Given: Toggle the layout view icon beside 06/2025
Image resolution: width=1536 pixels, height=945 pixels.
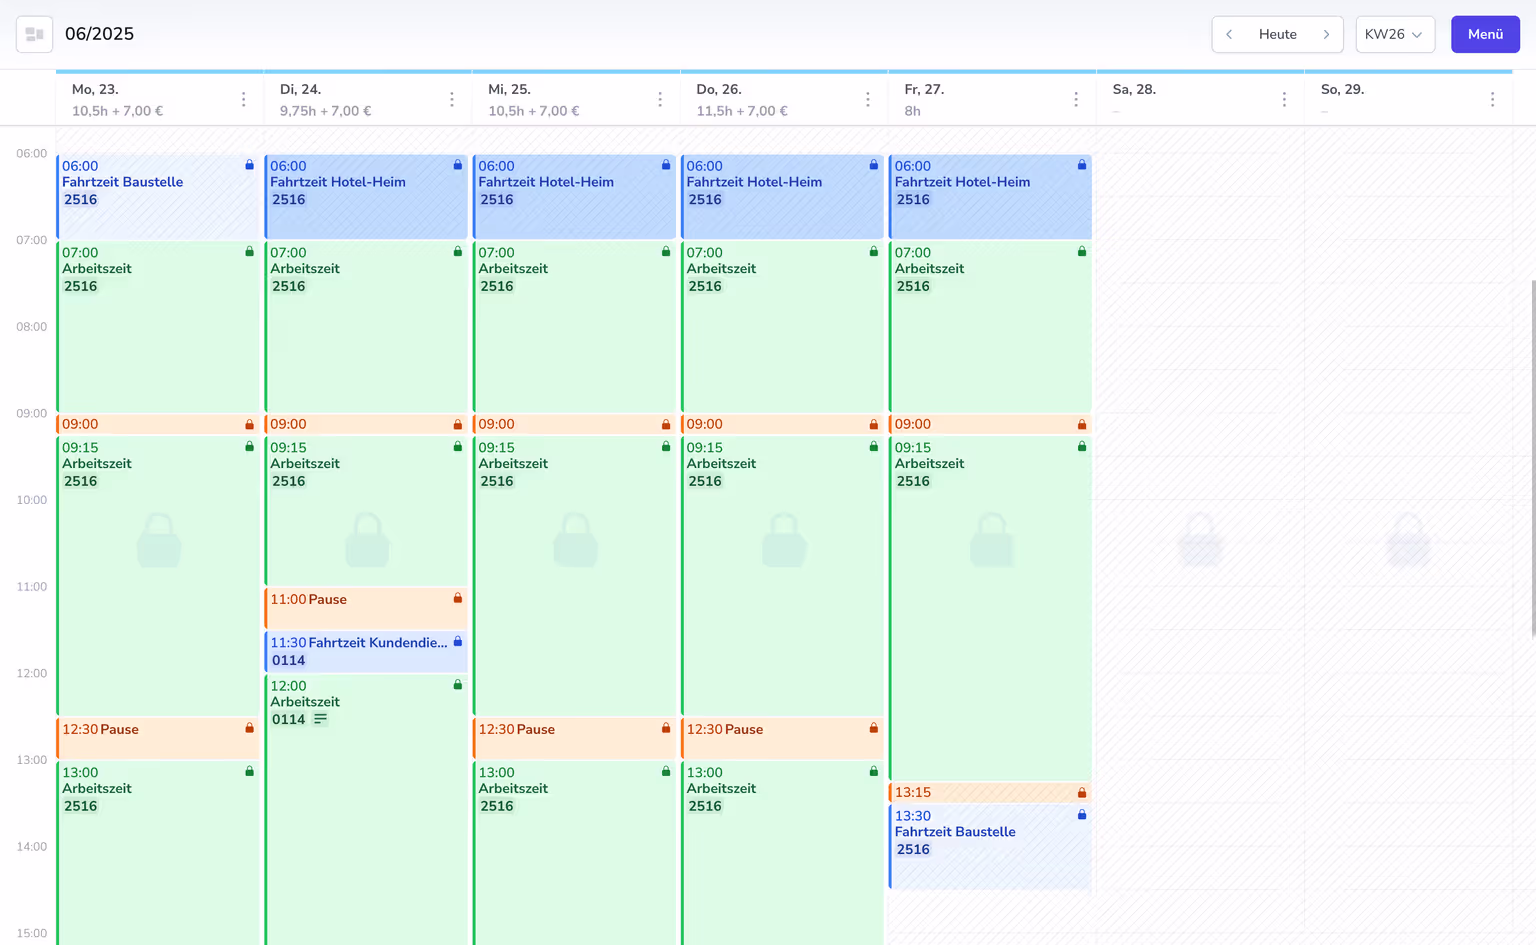Looking at the screenshot, I should click(34, 34).
